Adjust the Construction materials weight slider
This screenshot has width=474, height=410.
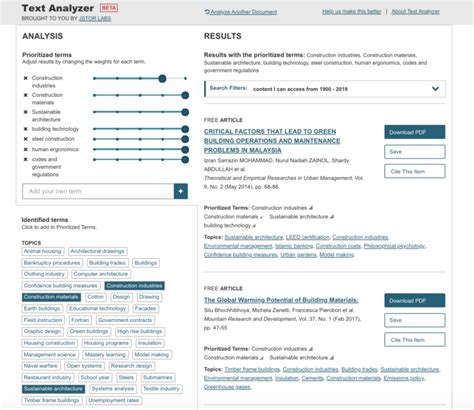point(185,95)
